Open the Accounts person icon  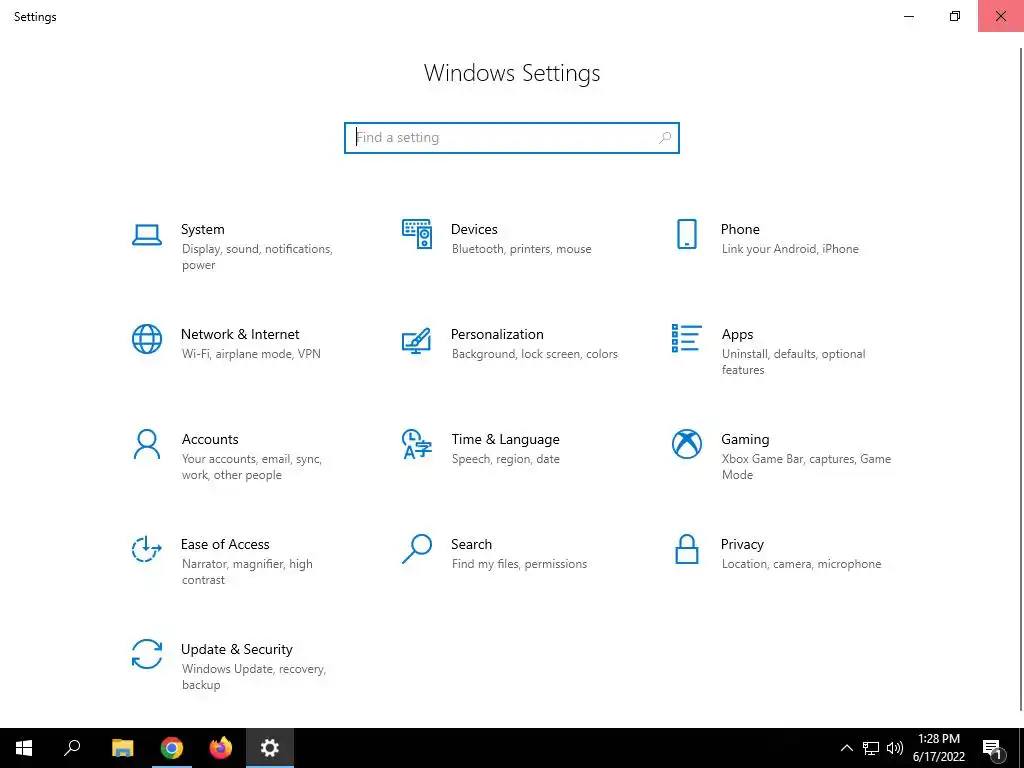(147, 444)
